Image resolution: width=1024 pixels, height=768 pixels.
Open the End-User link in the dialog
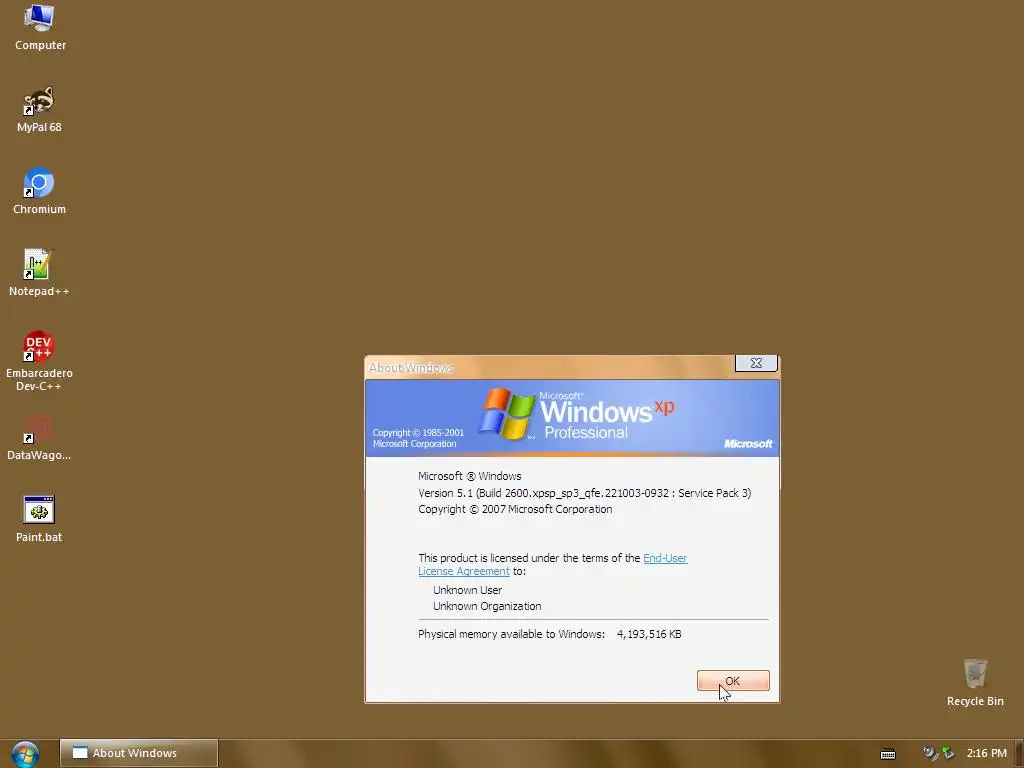click(x=665, y=558)
